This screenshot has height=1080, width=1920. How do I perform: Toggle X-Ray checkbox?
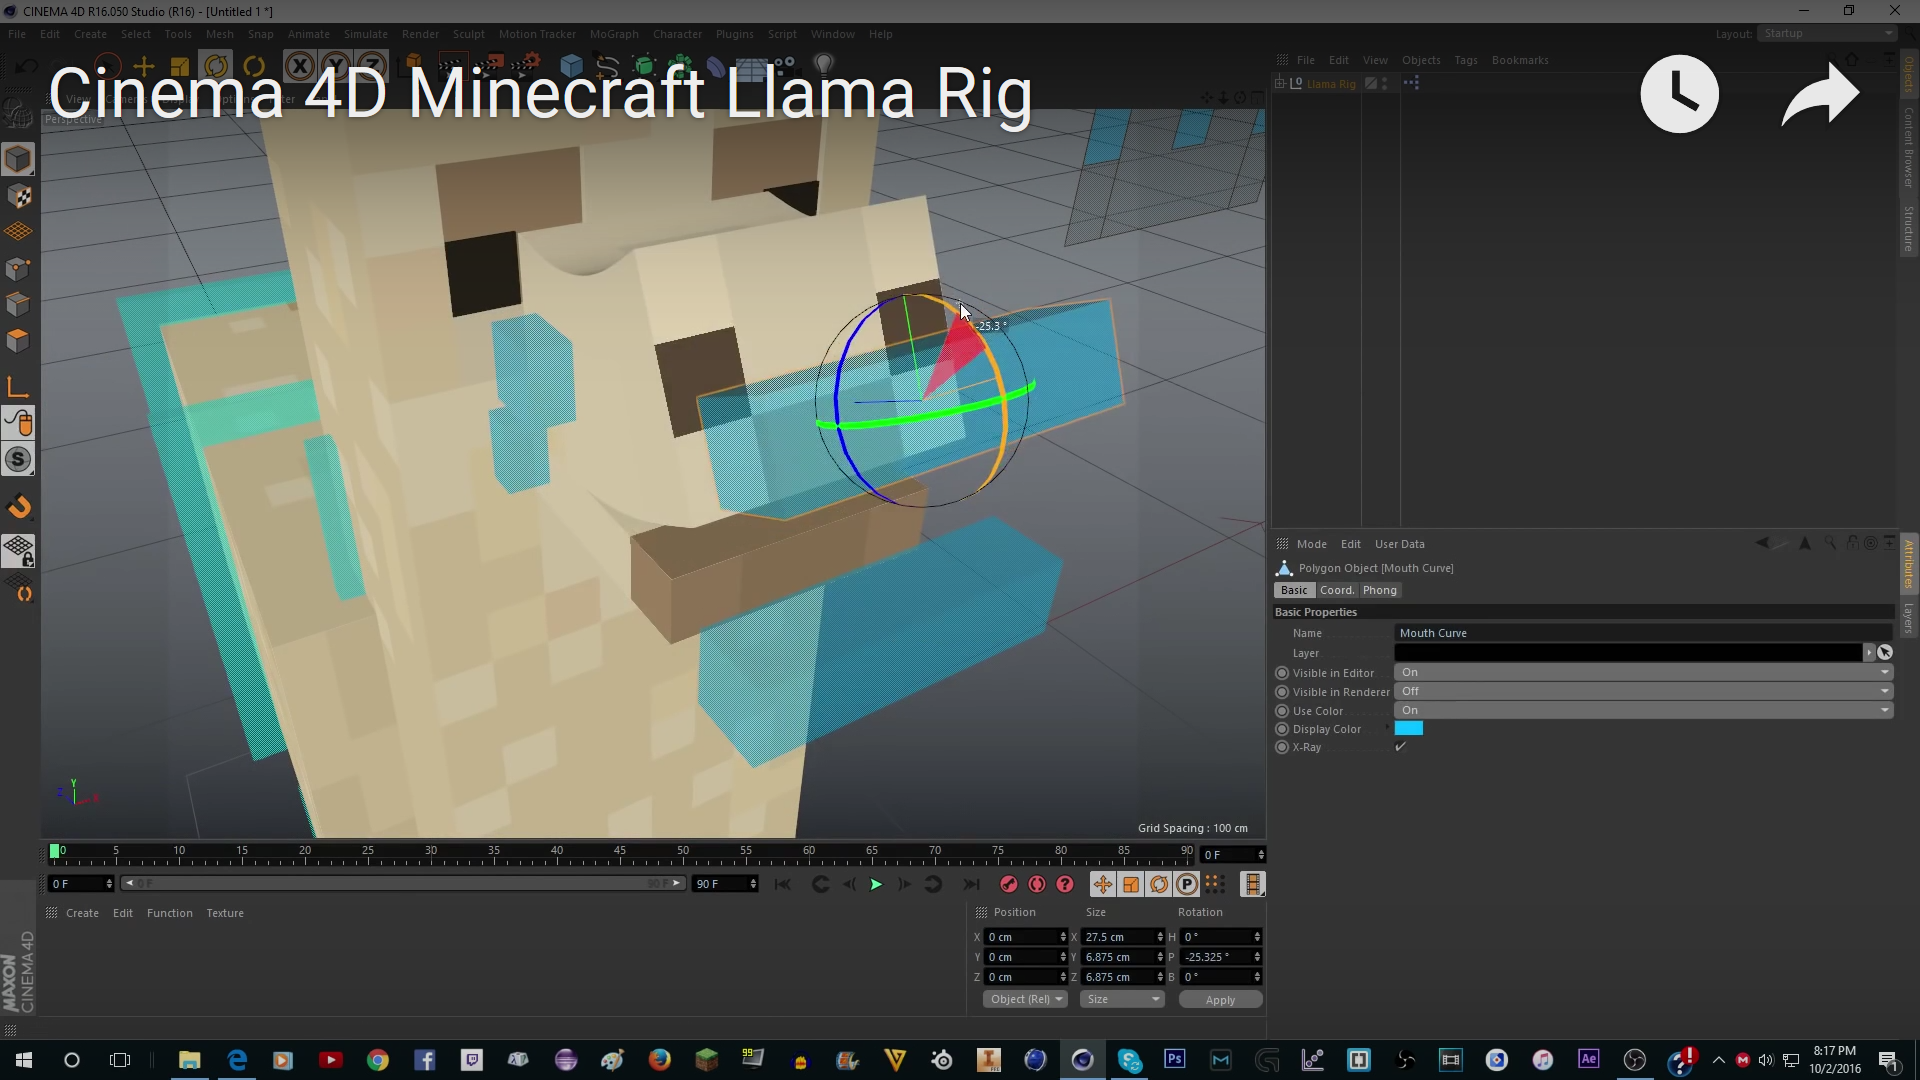click(1401, 747)
